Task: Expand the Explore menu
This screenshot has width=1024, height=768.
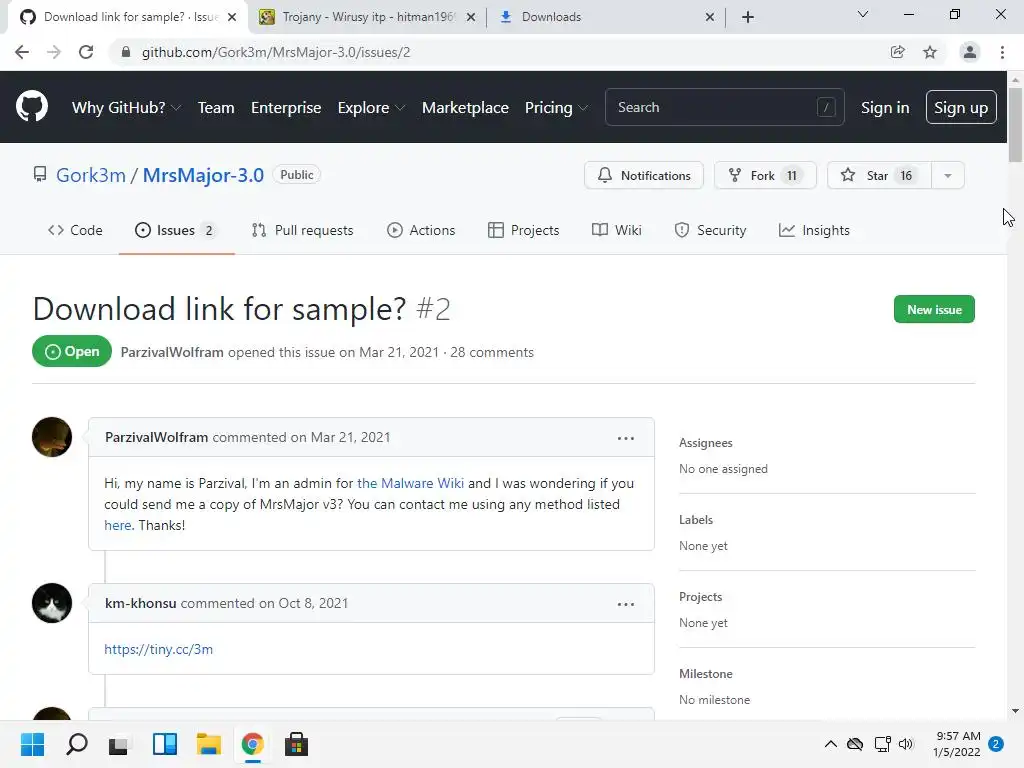Action: 371,108
